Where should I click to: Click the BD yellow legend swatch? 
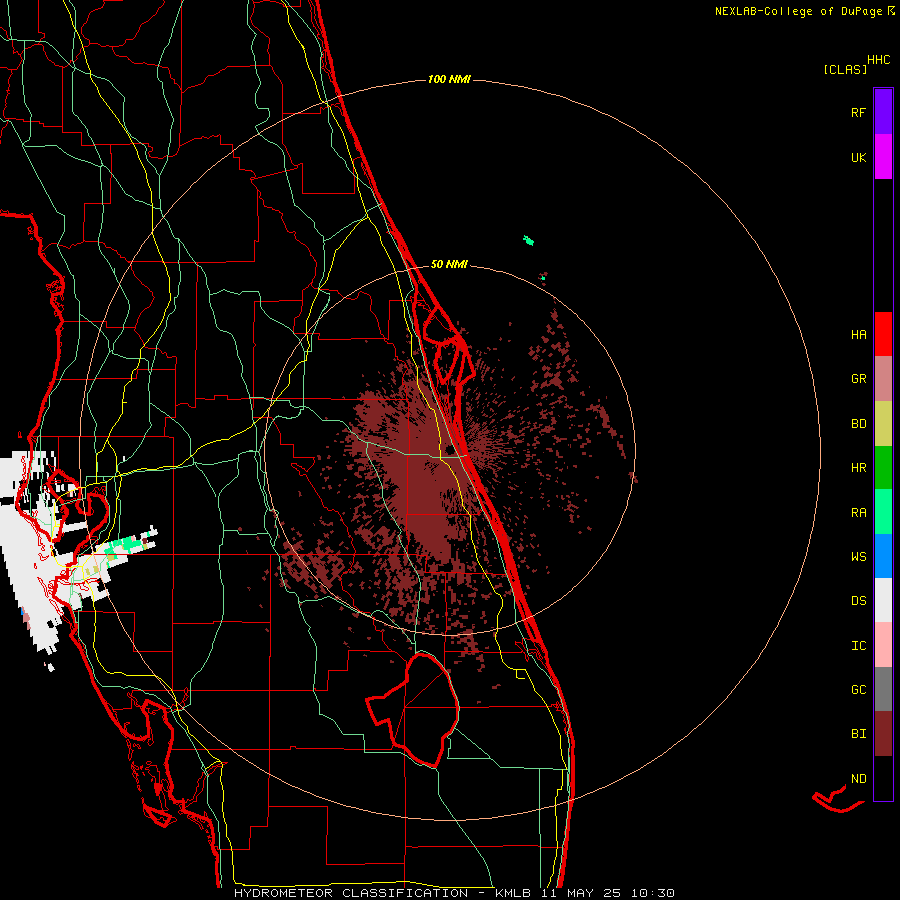click(x=883, y=424)
